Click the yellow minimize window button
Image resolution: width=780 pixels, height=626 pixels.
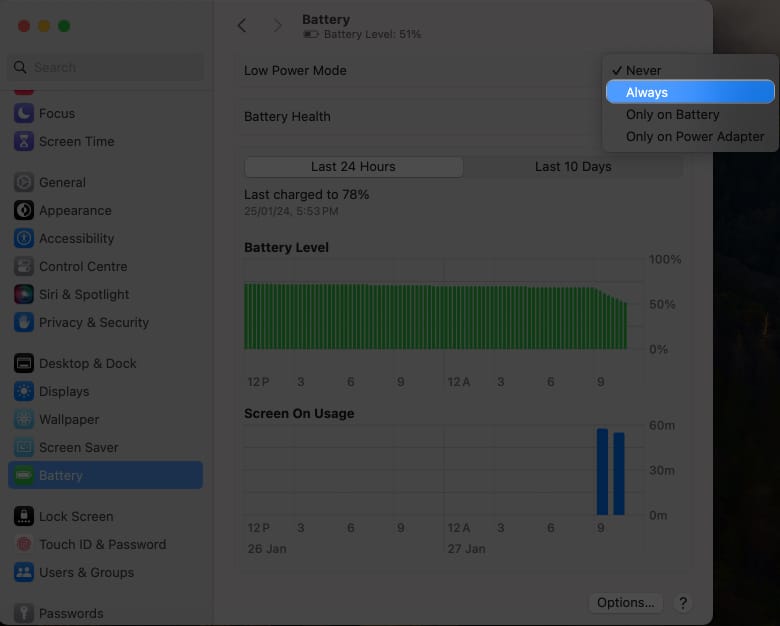44,26
